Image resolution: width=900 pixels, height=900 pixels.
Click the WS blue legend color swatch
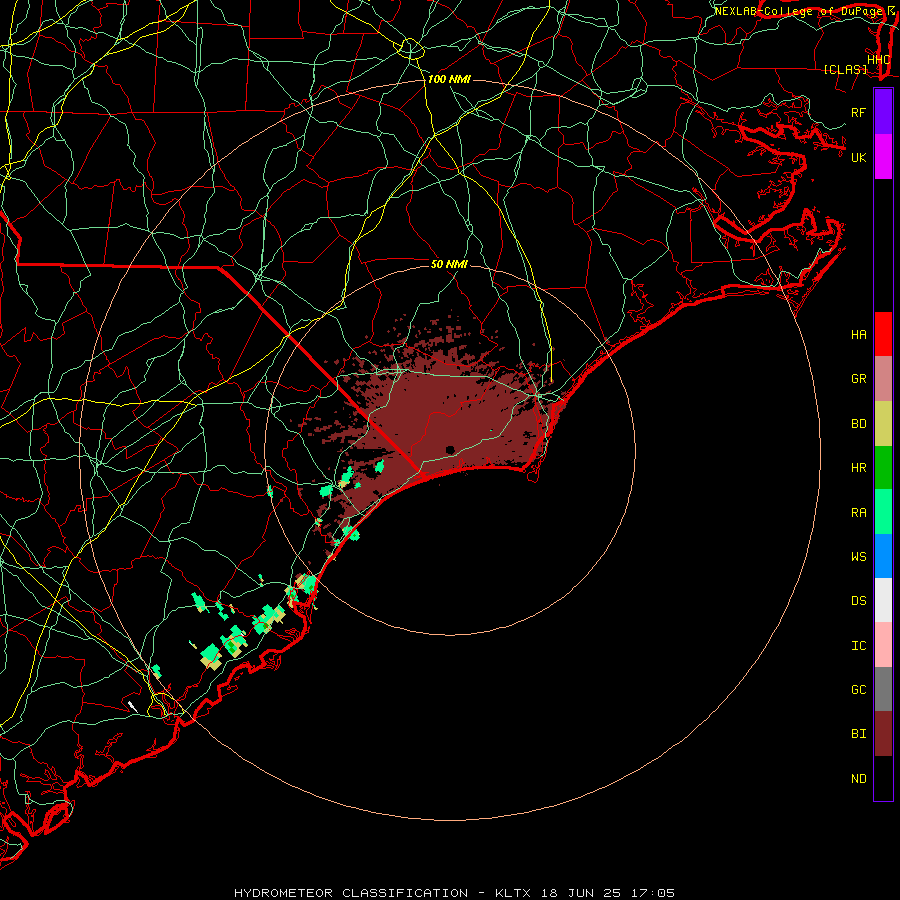[883, 556]
